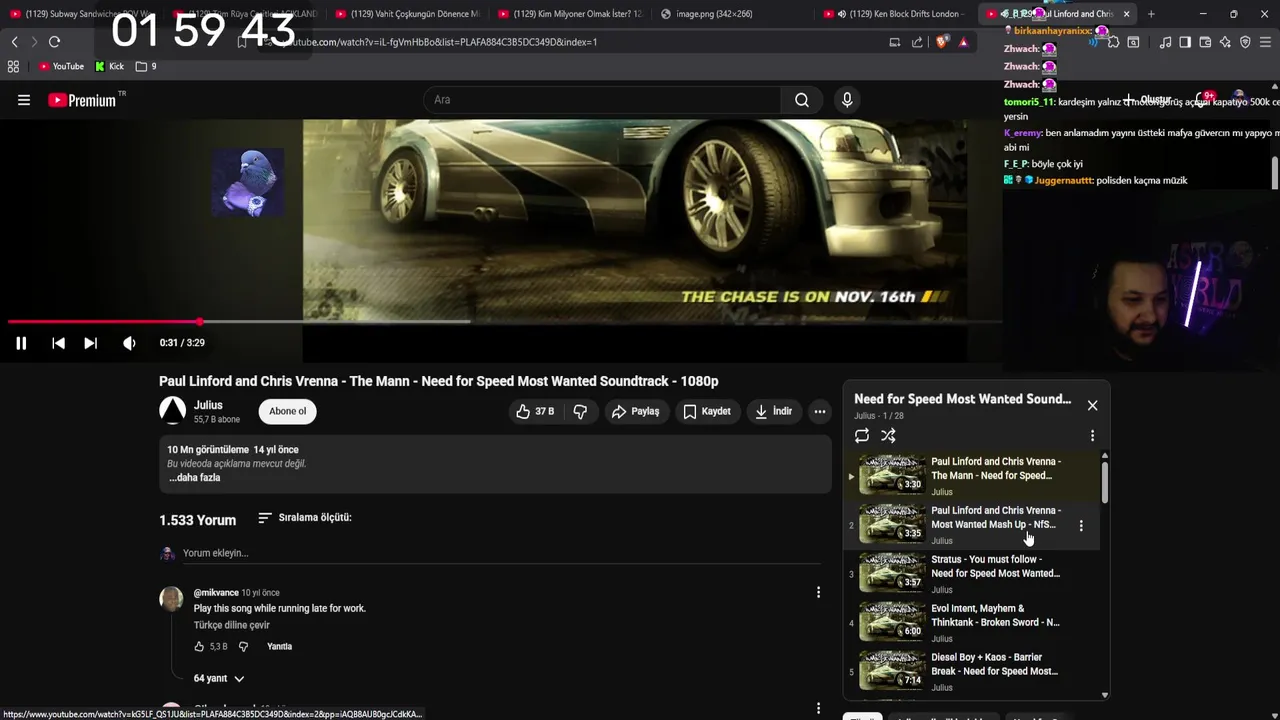Viewport: 1280px width, 720px height.
Task: Subscribe with Abone ol button
Action: (x=288, y=411)
